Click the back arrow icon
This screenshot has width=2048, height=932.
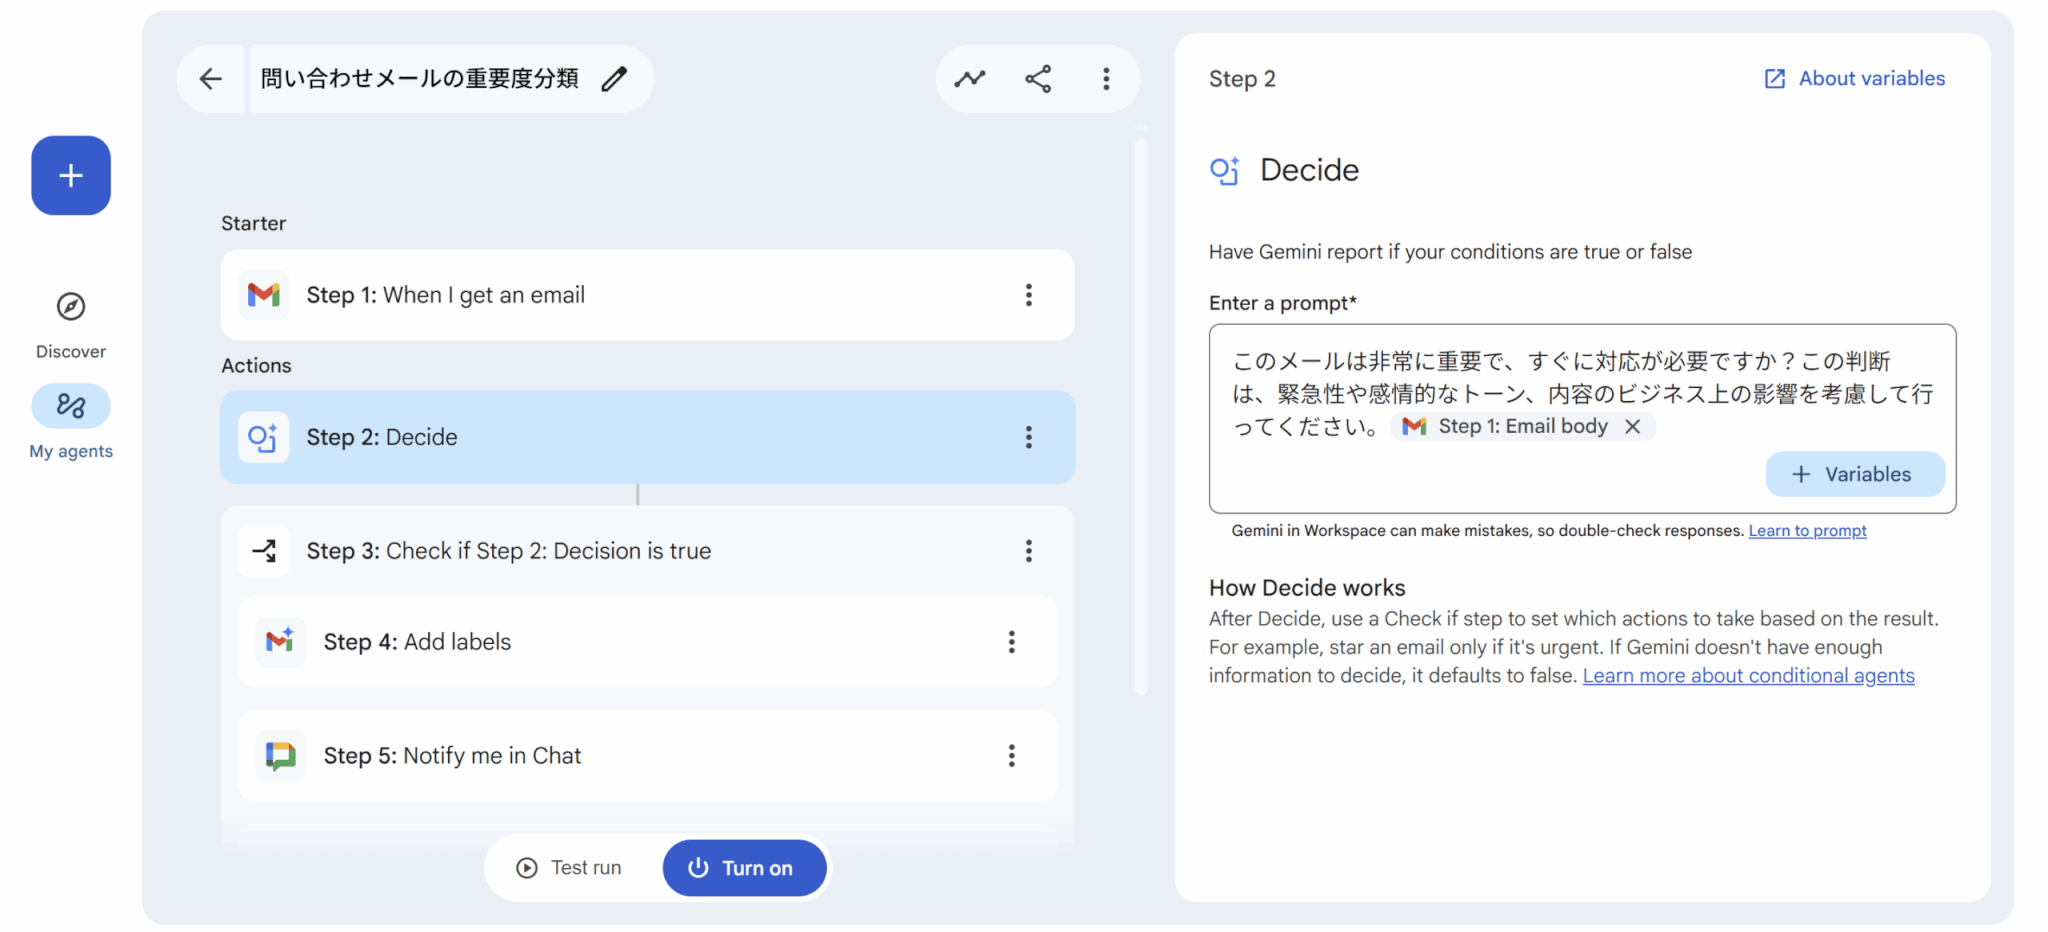click(210, 79)
